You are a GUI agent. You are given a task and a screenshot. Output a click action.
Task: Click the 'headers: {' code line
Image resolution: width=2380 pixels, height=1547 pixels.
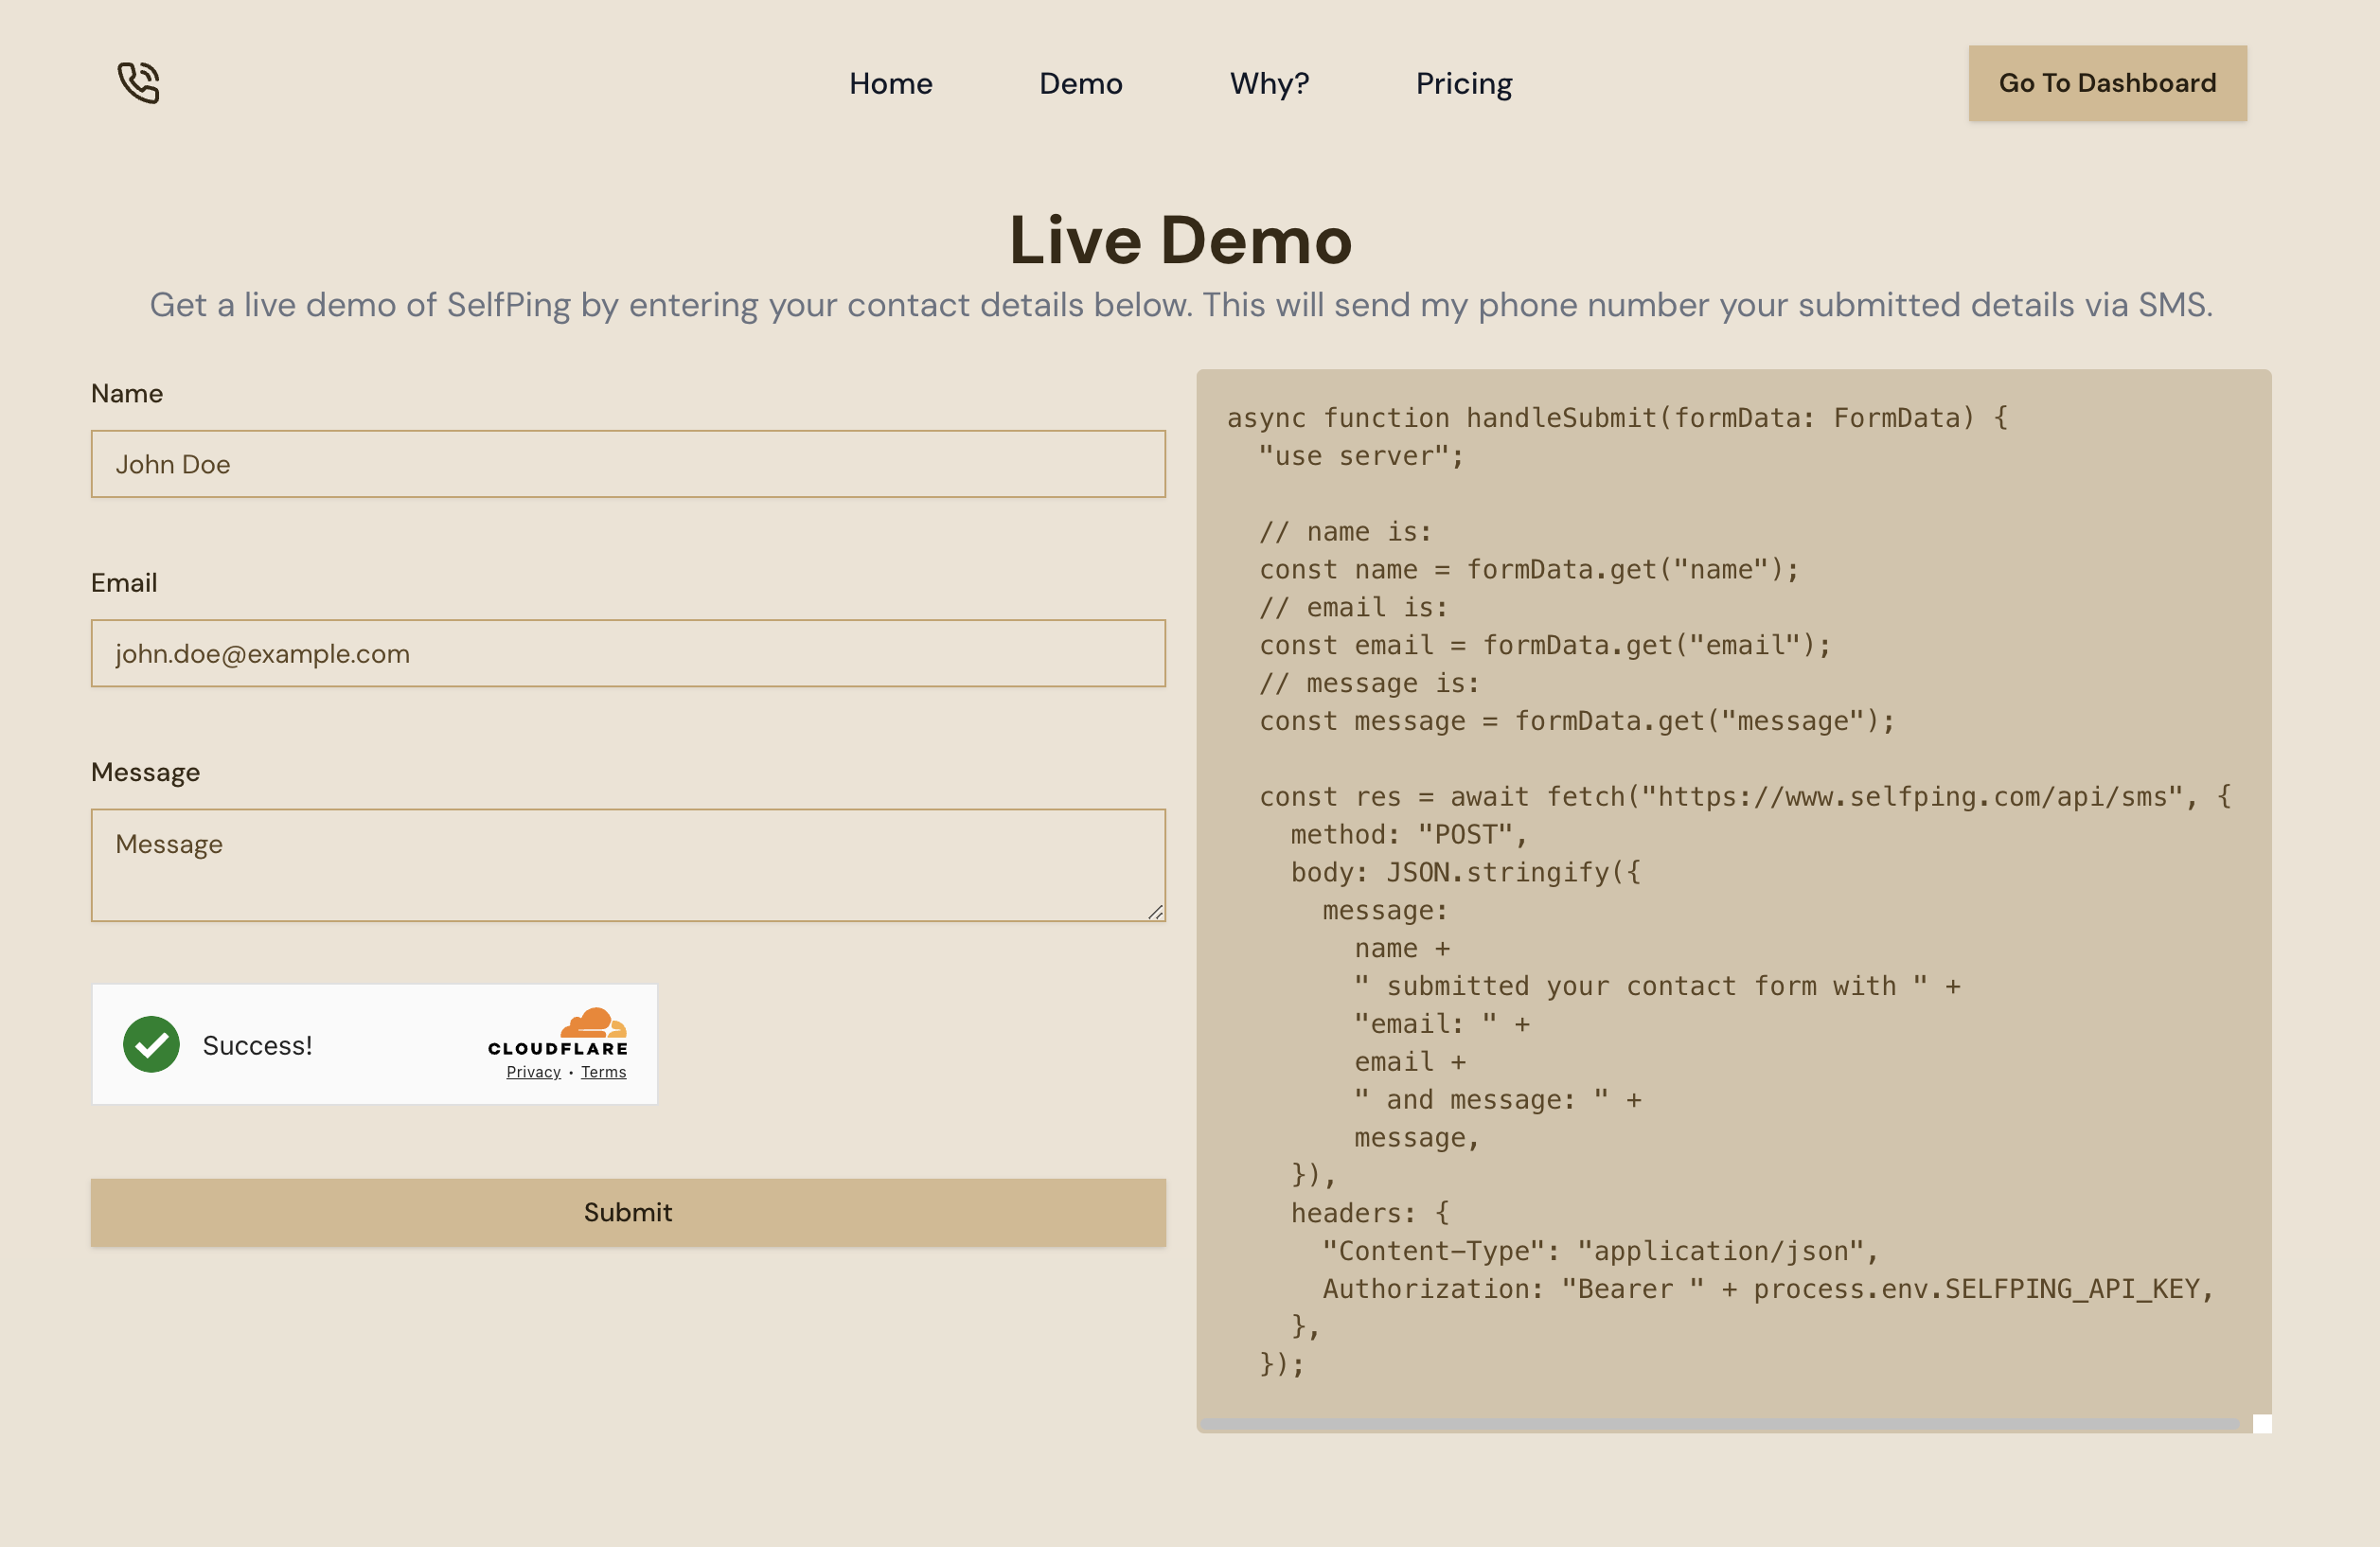tap(1370, 1213)
